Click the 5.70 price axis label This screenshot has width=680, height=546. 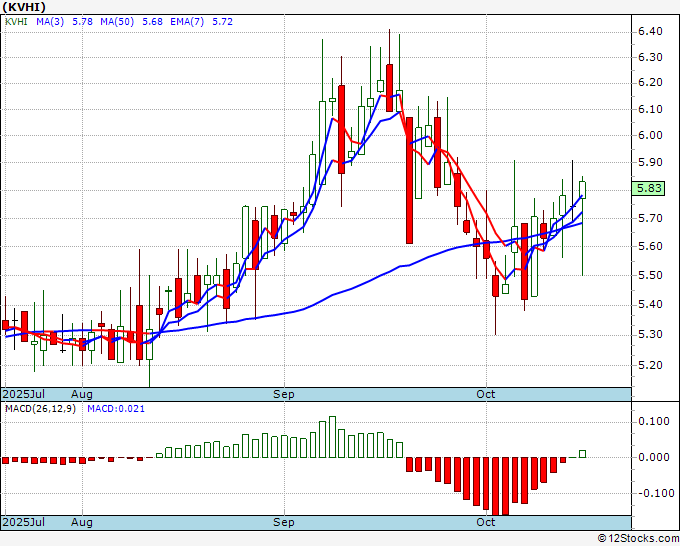pyautogui.click(x=650, y=218)
